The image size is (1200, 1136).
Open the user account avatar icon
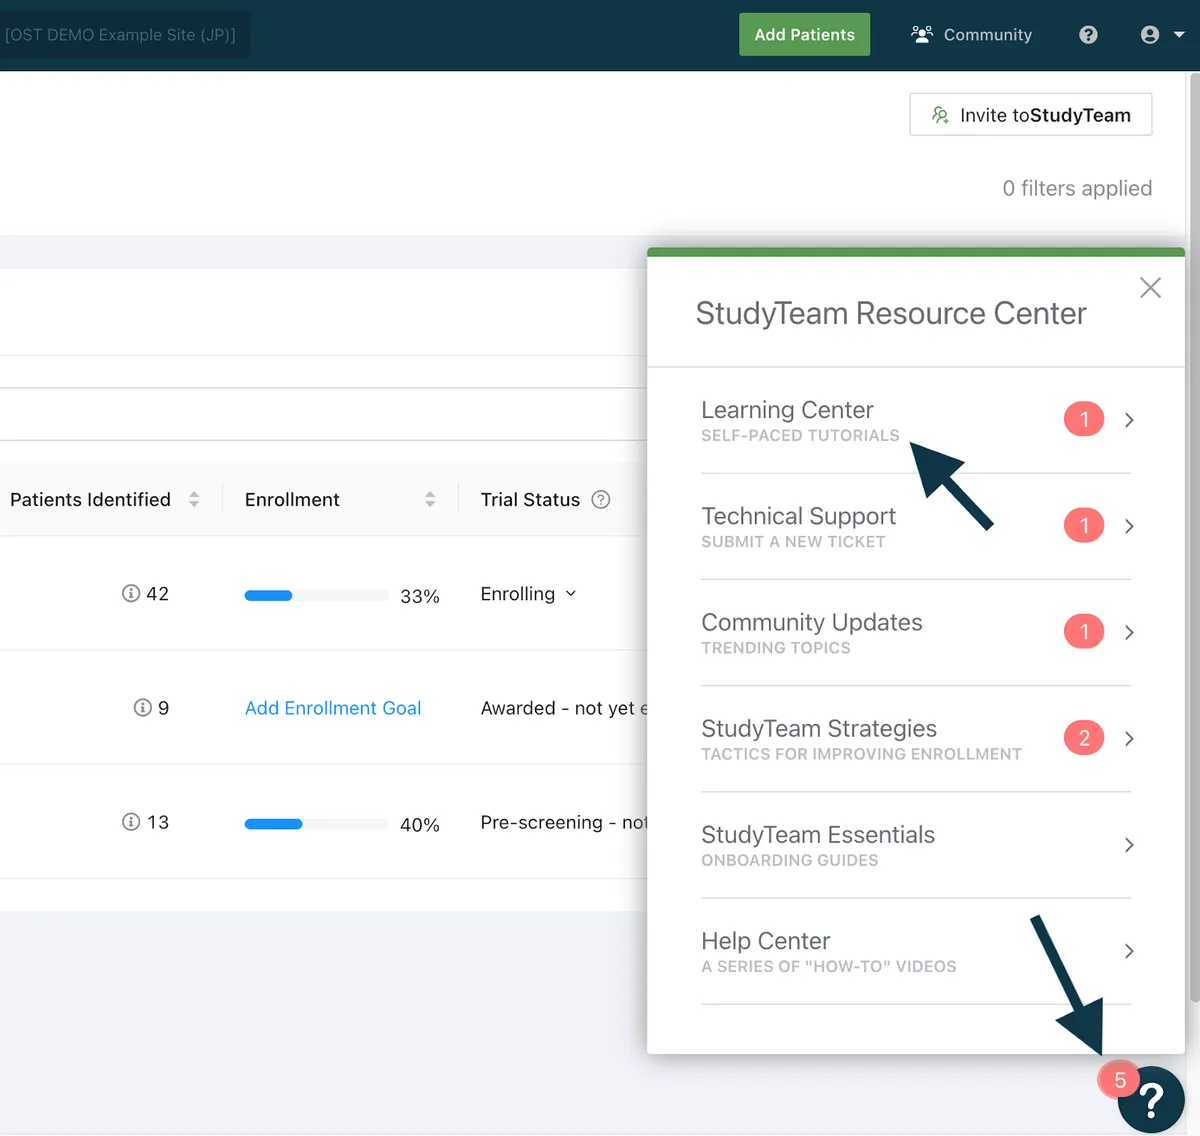[1150, 35]
